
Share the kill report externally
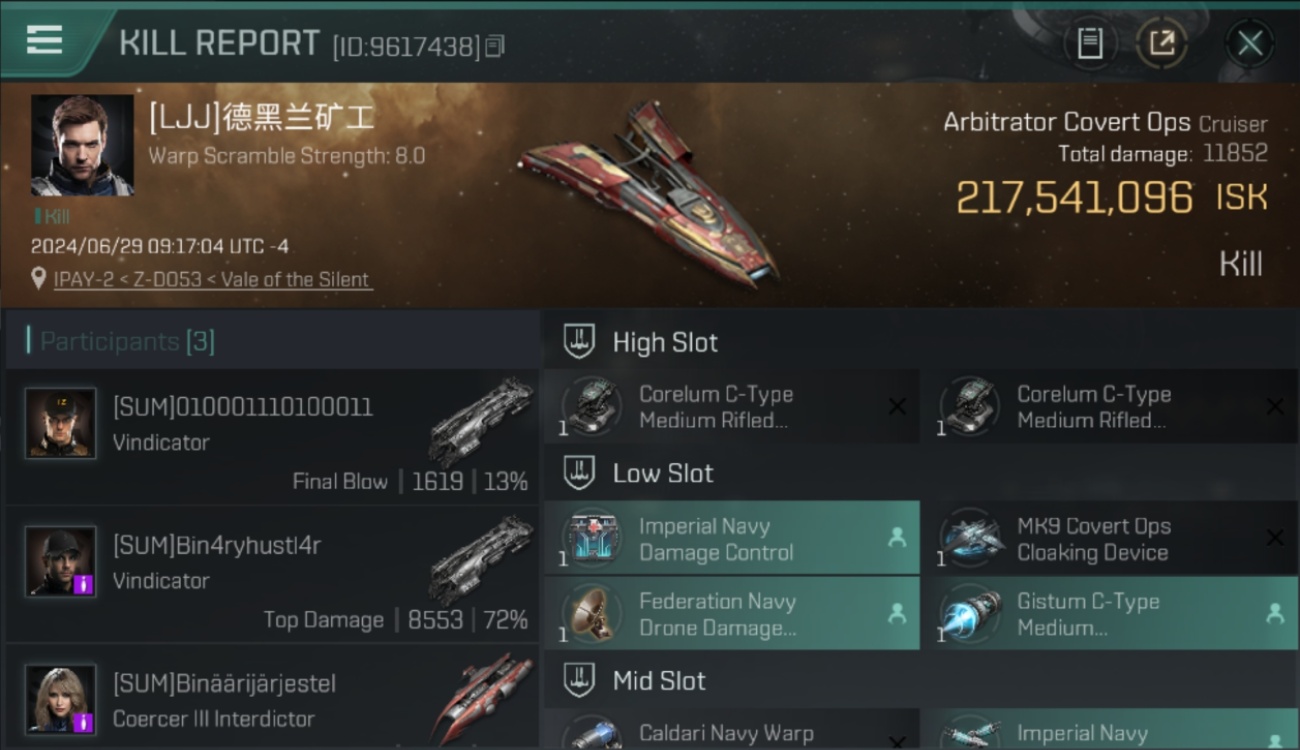click(1162, 43)
